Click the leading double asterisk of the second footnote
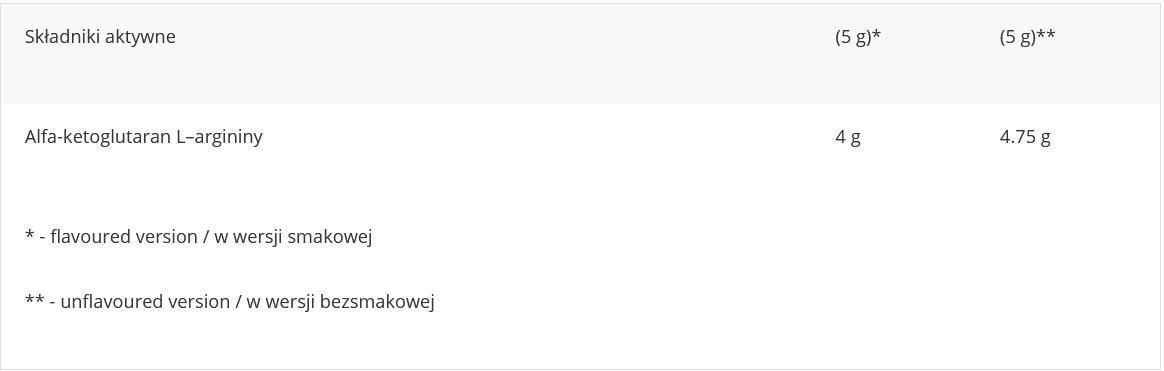This screenshot has width=1164, height=371. 34,299
